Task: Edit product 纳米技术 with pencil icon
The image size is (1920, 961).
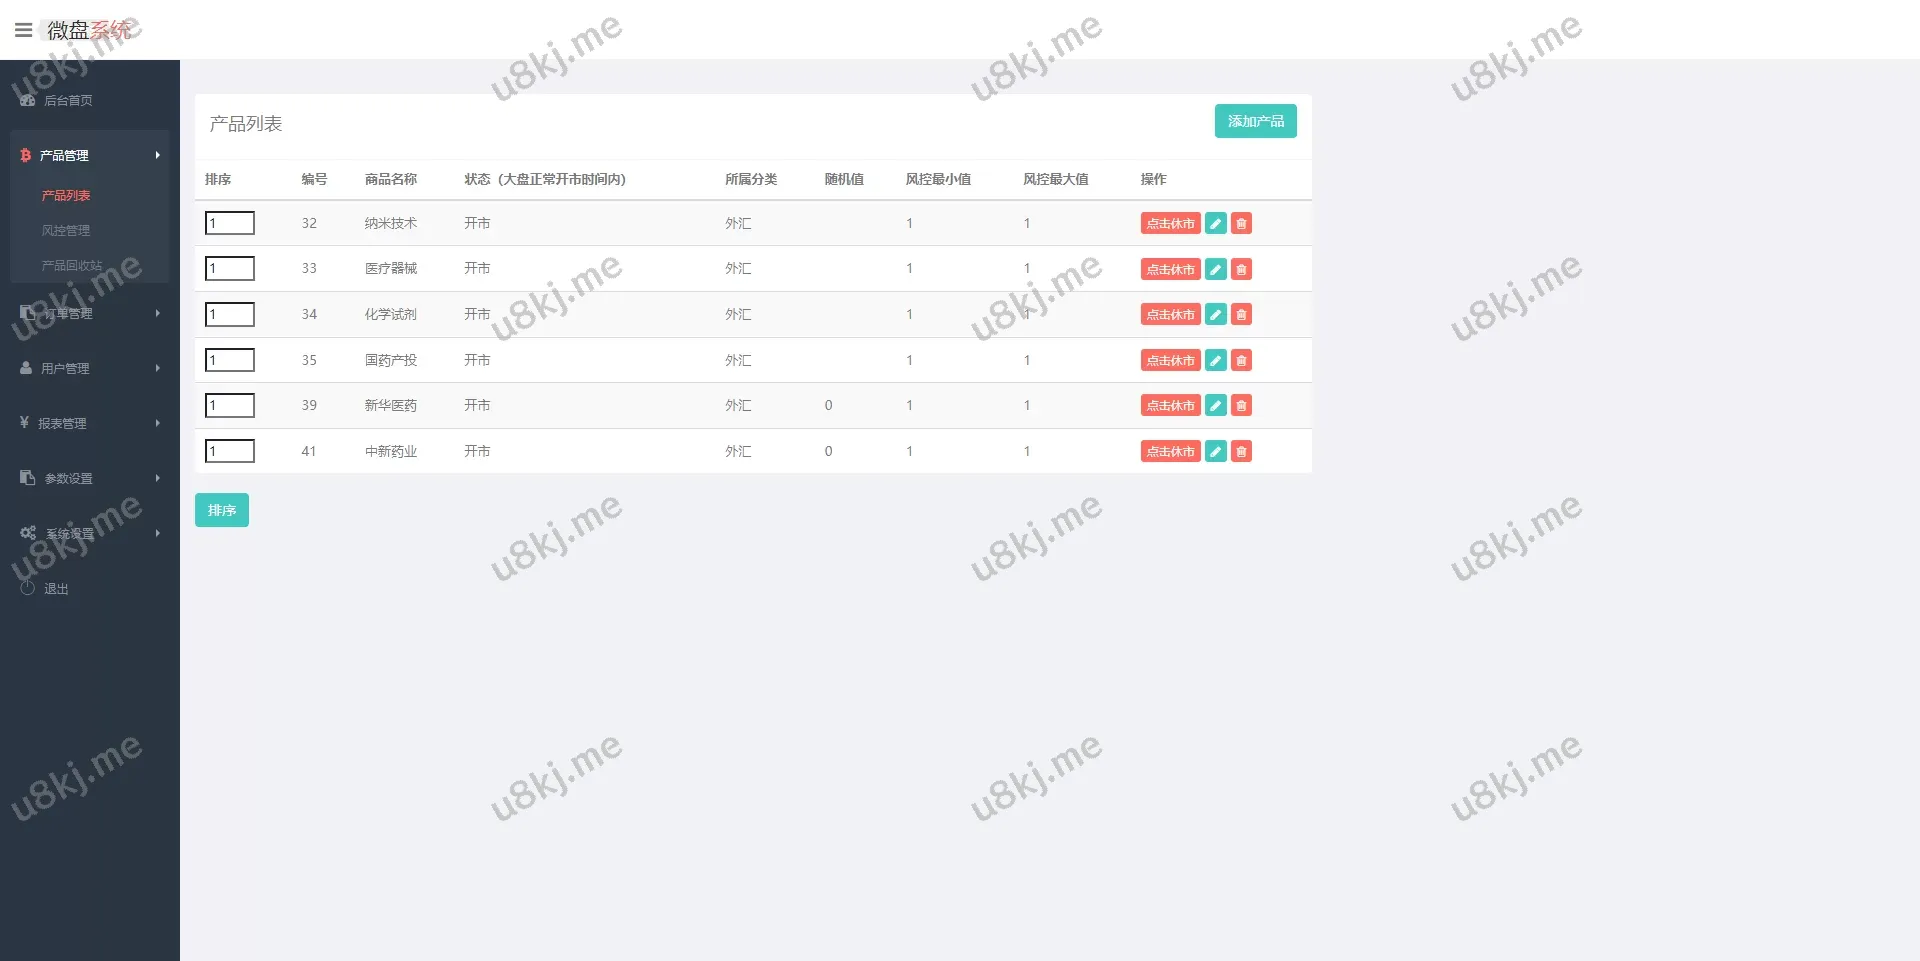Action: (x=1215, y=223)
